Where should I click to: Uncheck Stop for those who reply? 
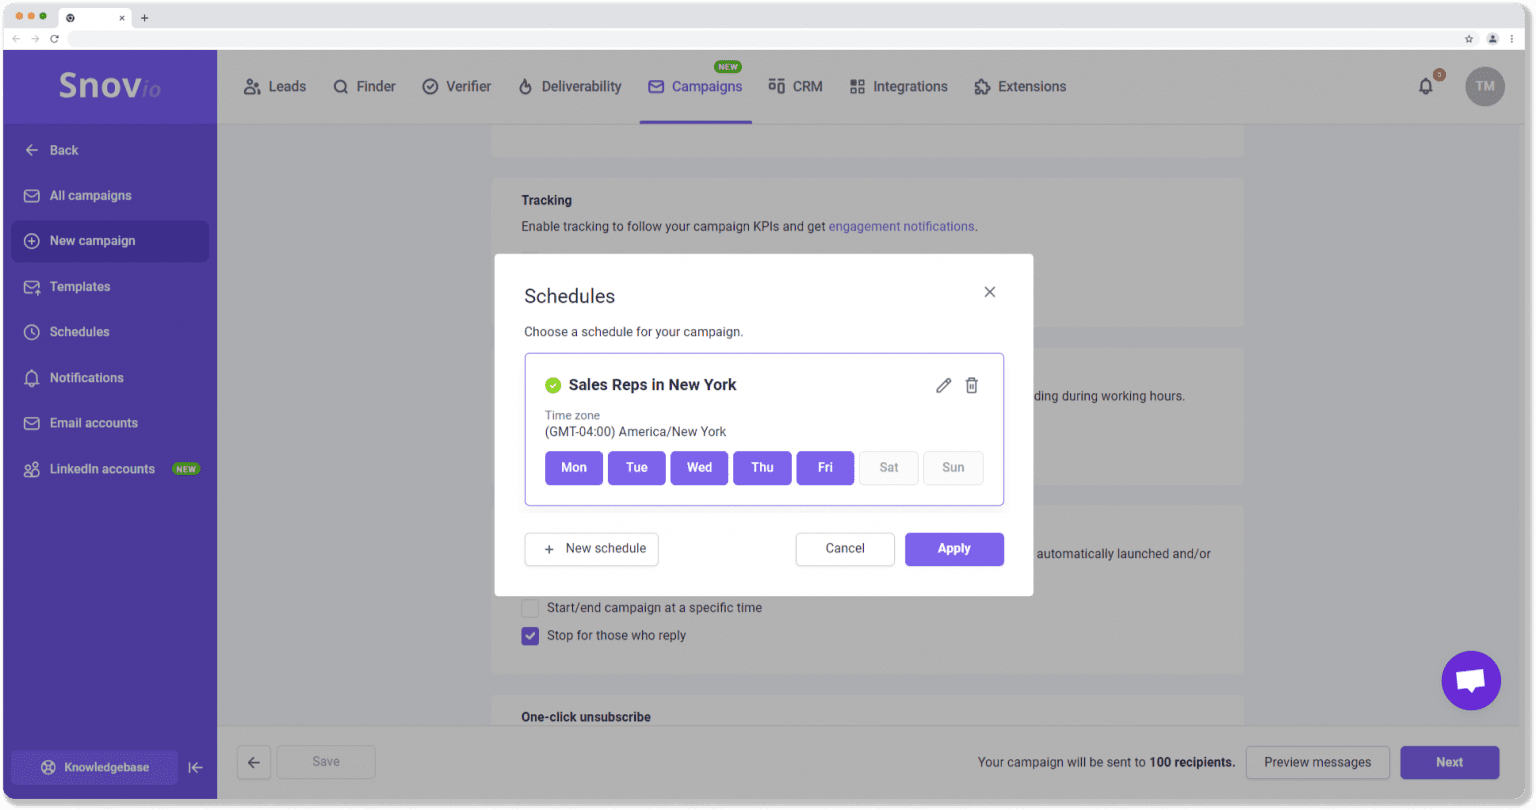(x=530, y=636)
